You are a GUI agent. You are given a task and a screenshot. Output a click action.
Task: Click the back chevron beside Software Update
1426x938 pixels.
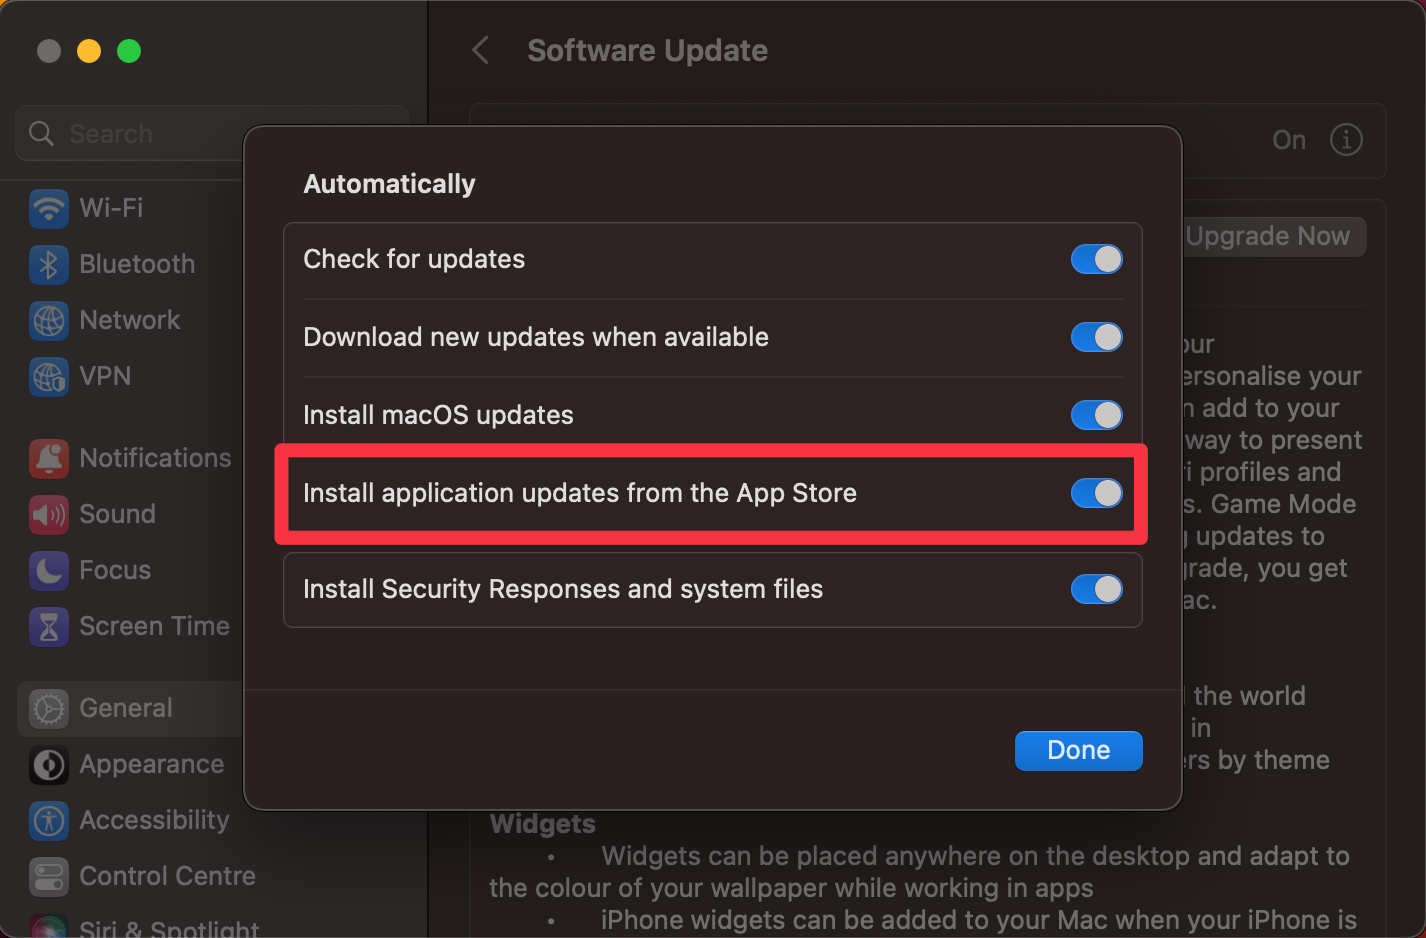479,50
